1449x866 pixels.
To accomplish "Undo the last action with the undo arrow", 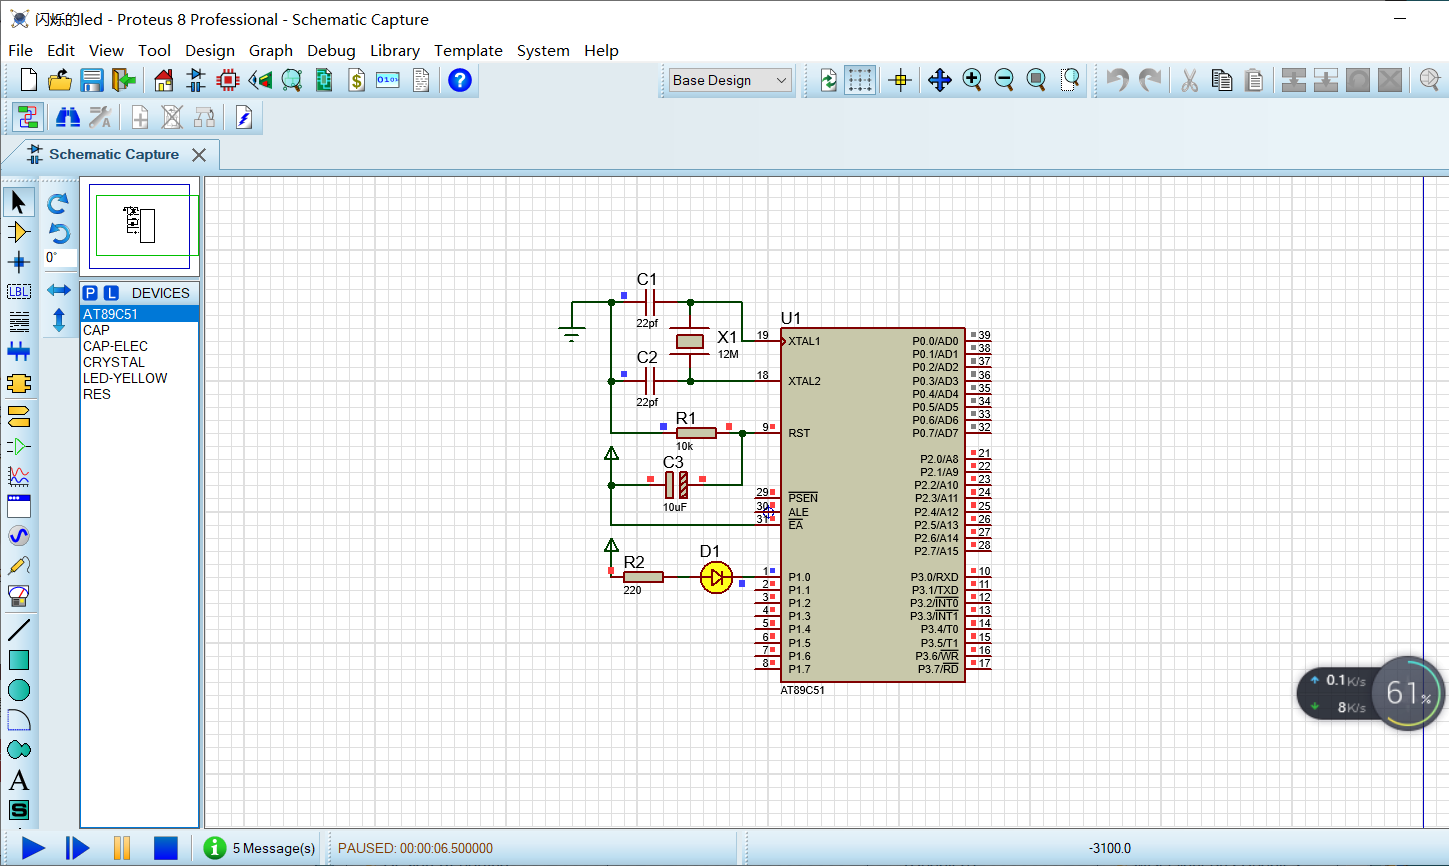I will tap(1117, 80).
